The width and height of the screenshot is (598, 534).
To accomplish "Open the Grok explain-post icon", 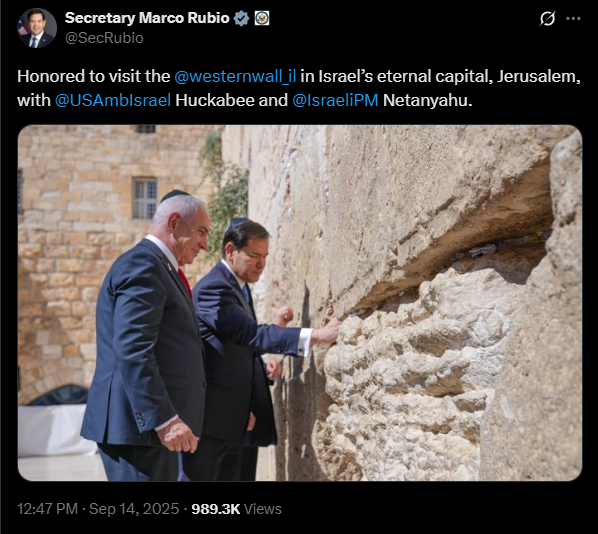I will [547, 18].
